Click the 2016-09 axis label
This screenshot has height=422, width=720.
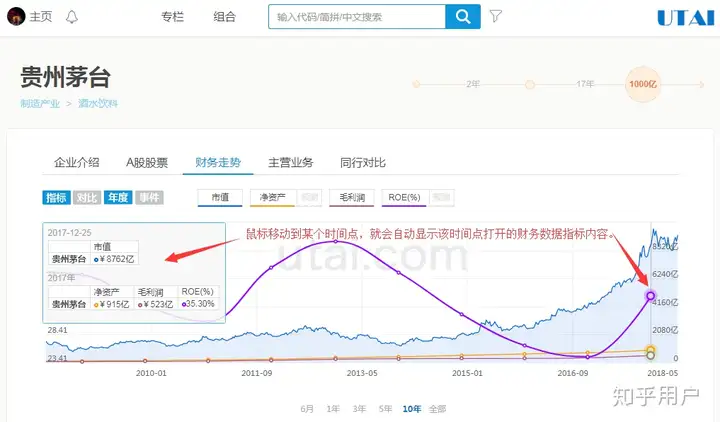573,373
